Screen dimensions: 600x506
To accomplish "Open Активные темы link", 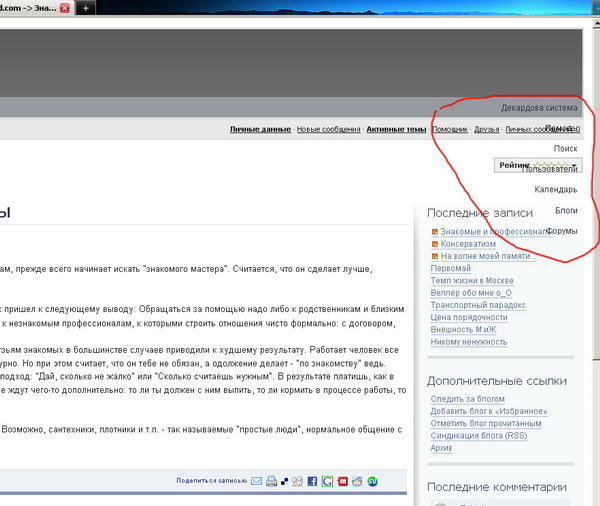I will coord(396,129).
